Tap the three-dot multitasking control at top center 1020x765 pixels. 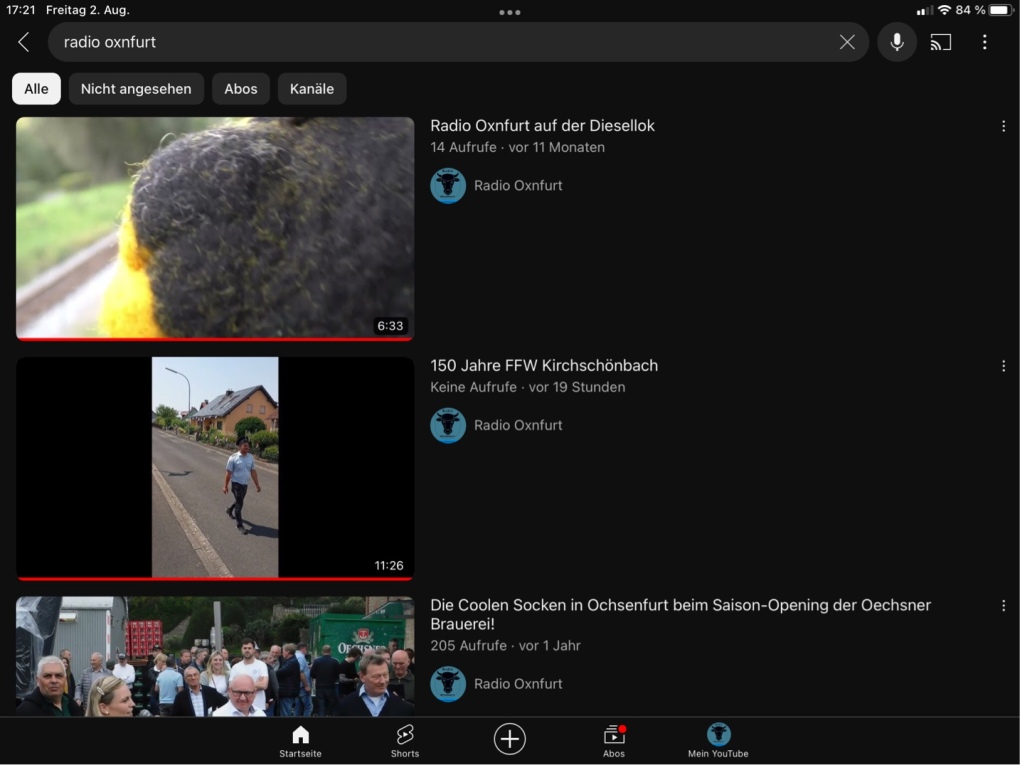click(x=509, y=12)
